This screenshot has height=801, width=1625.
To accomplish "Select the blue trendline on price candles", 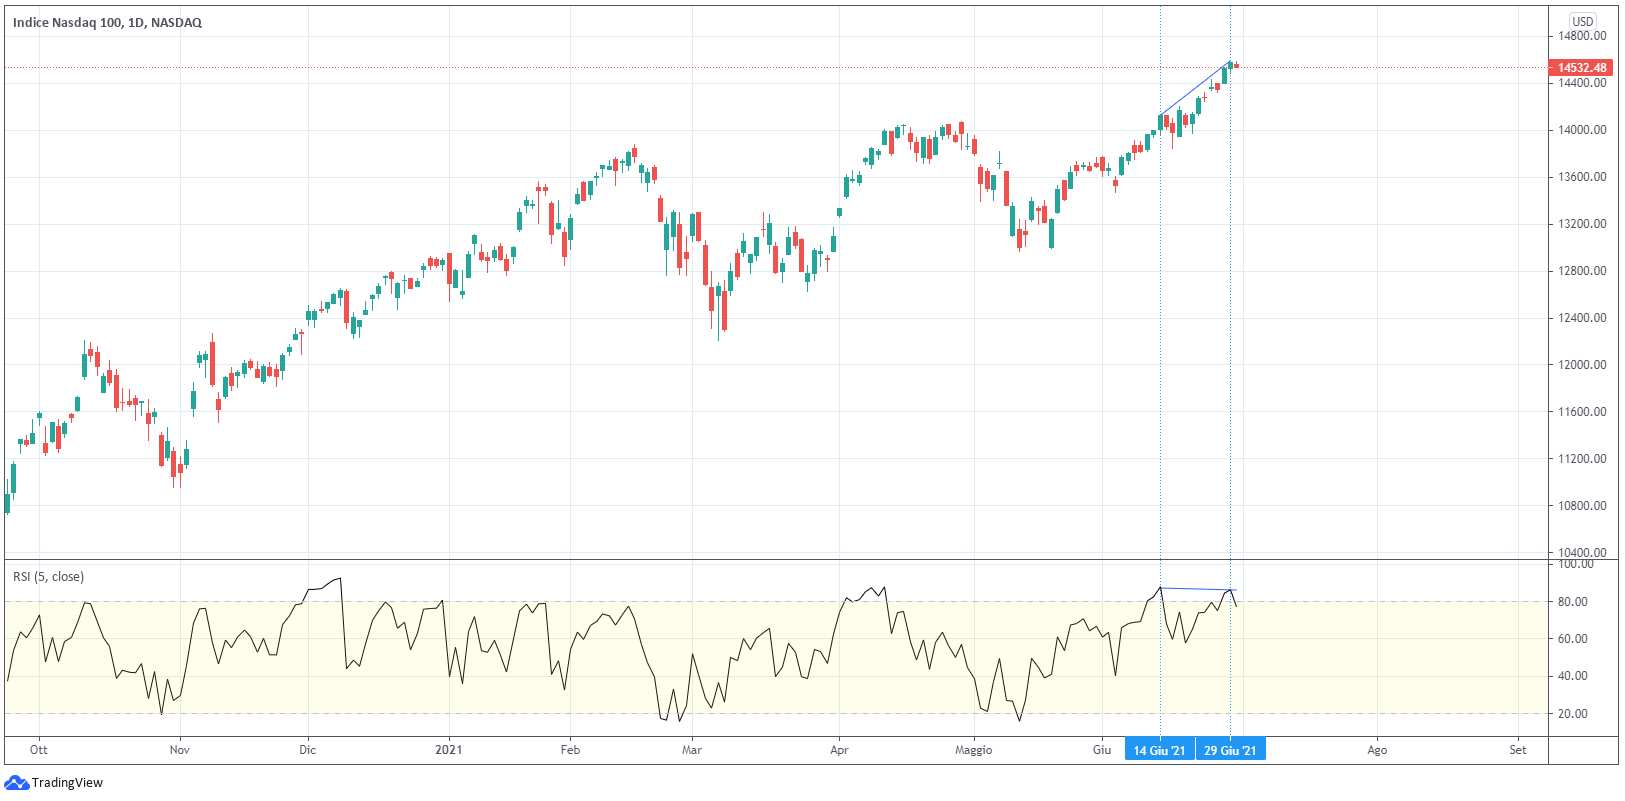I will coord(1194,90).
